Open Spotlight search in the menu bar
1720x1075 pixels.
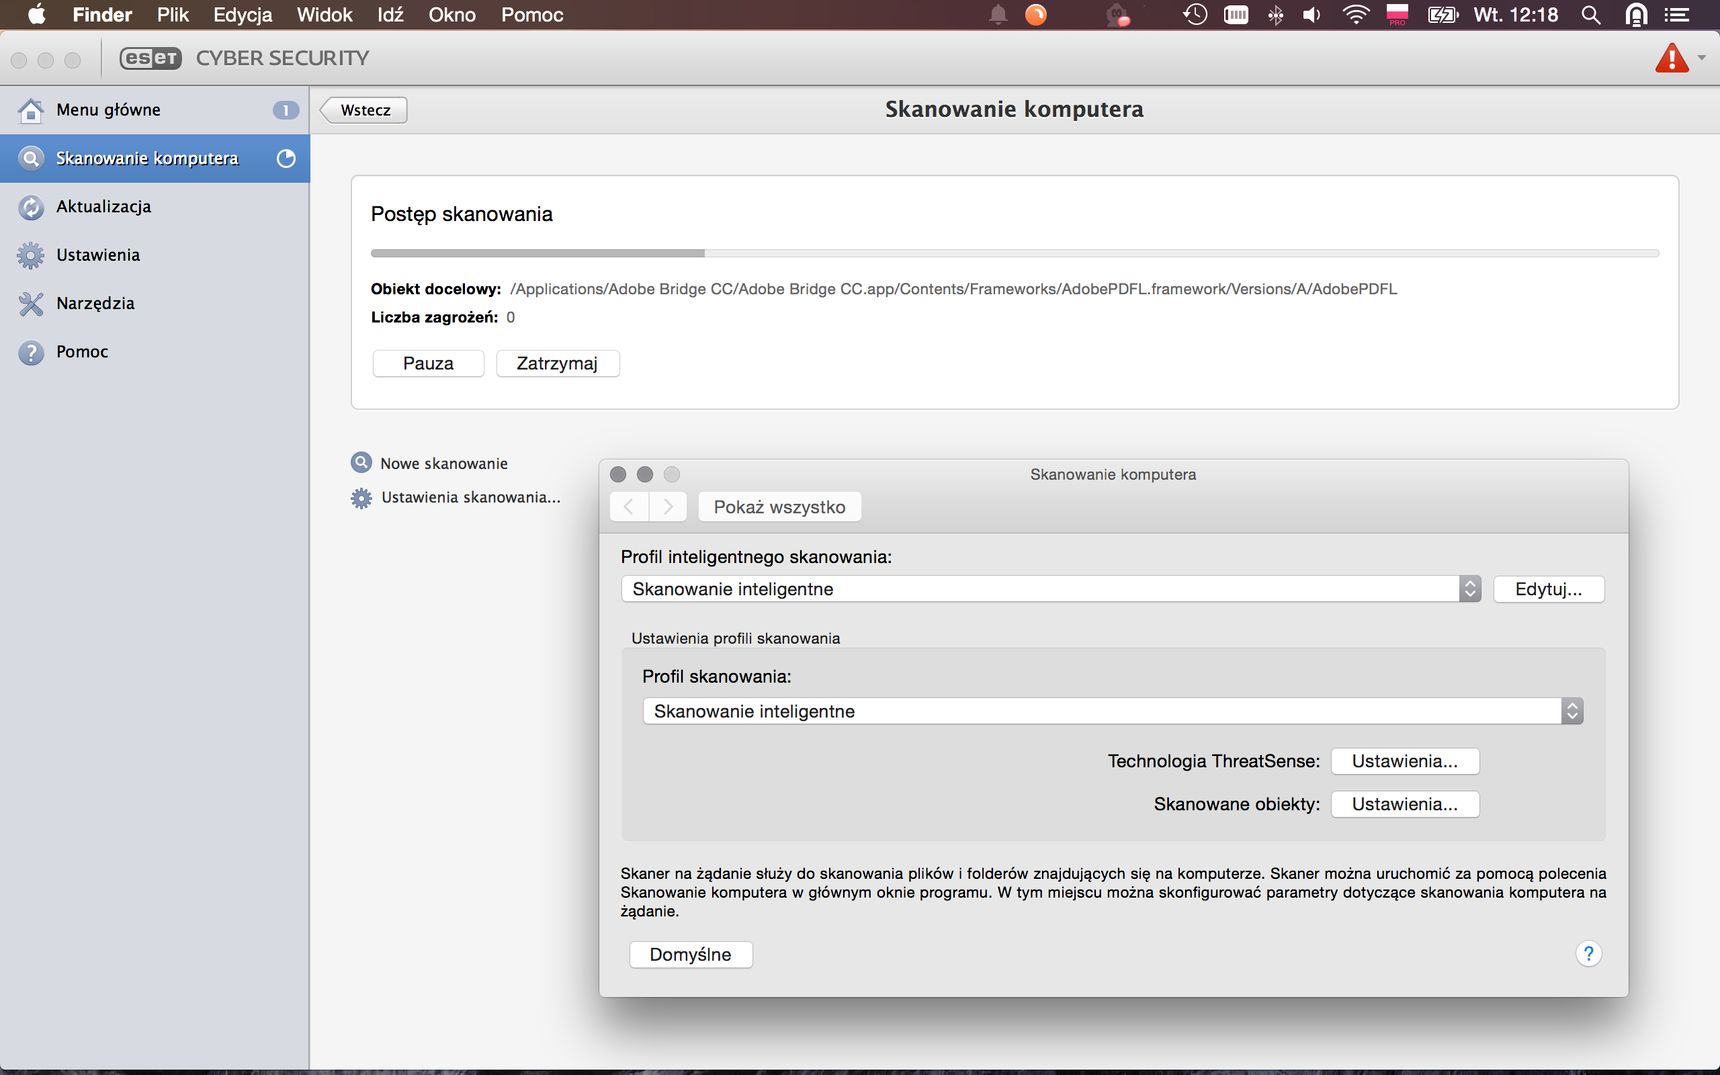point(1590,14)
